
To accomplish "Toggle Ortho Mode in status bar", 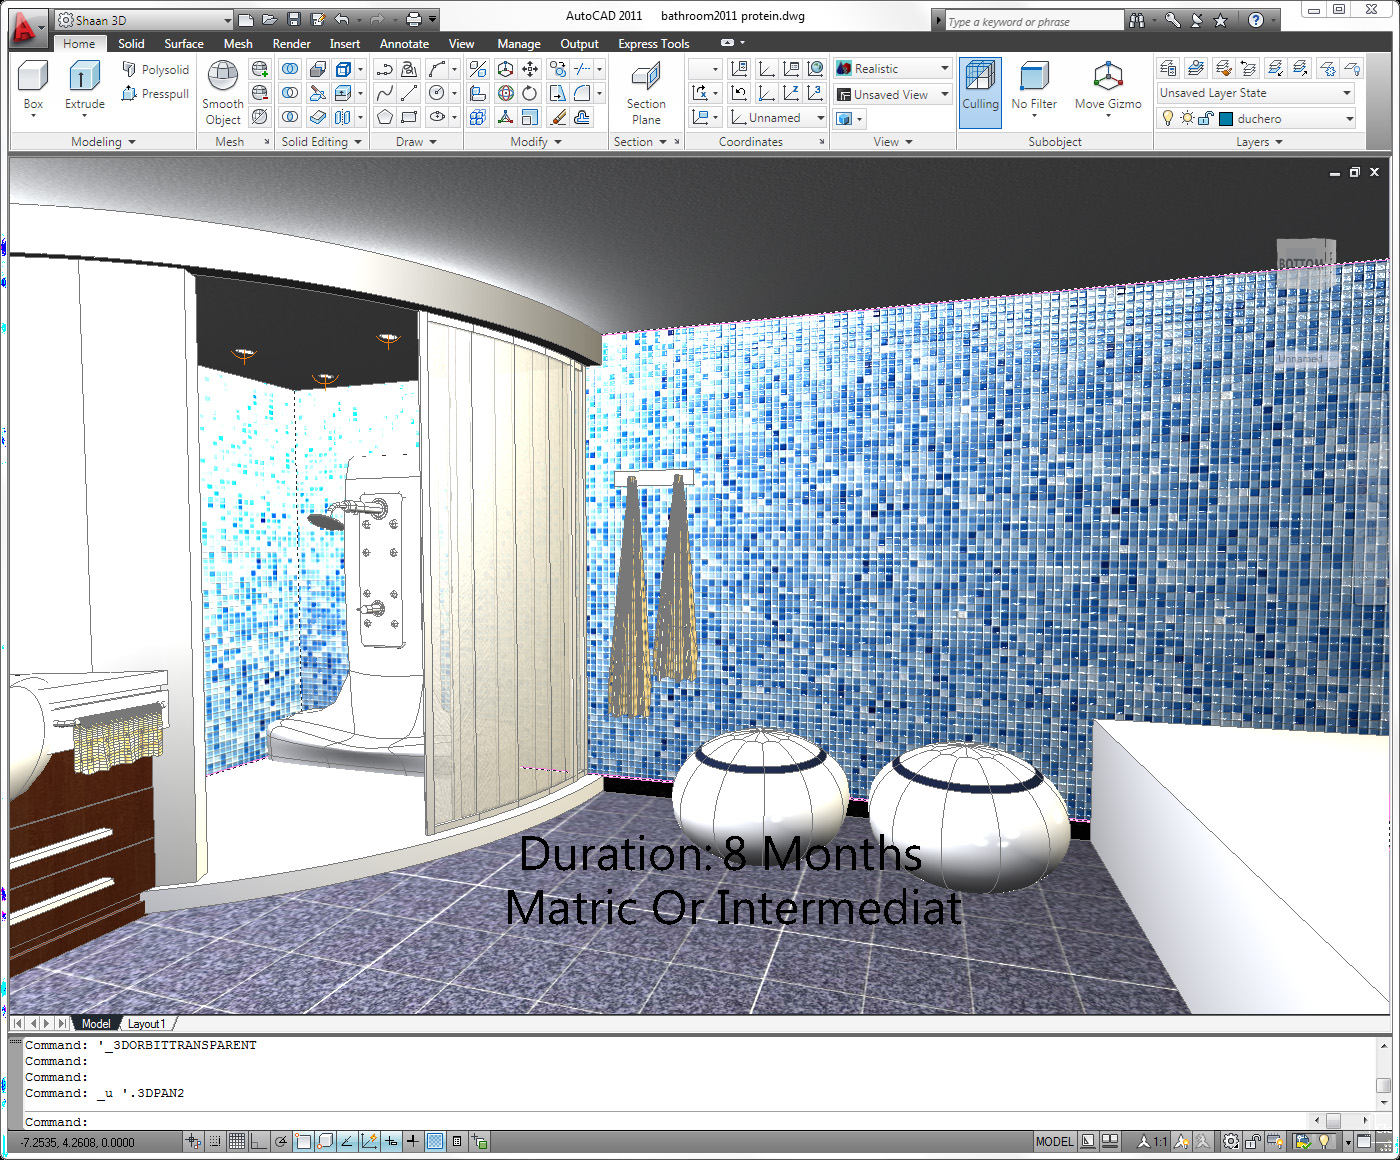I will 259,1141.
